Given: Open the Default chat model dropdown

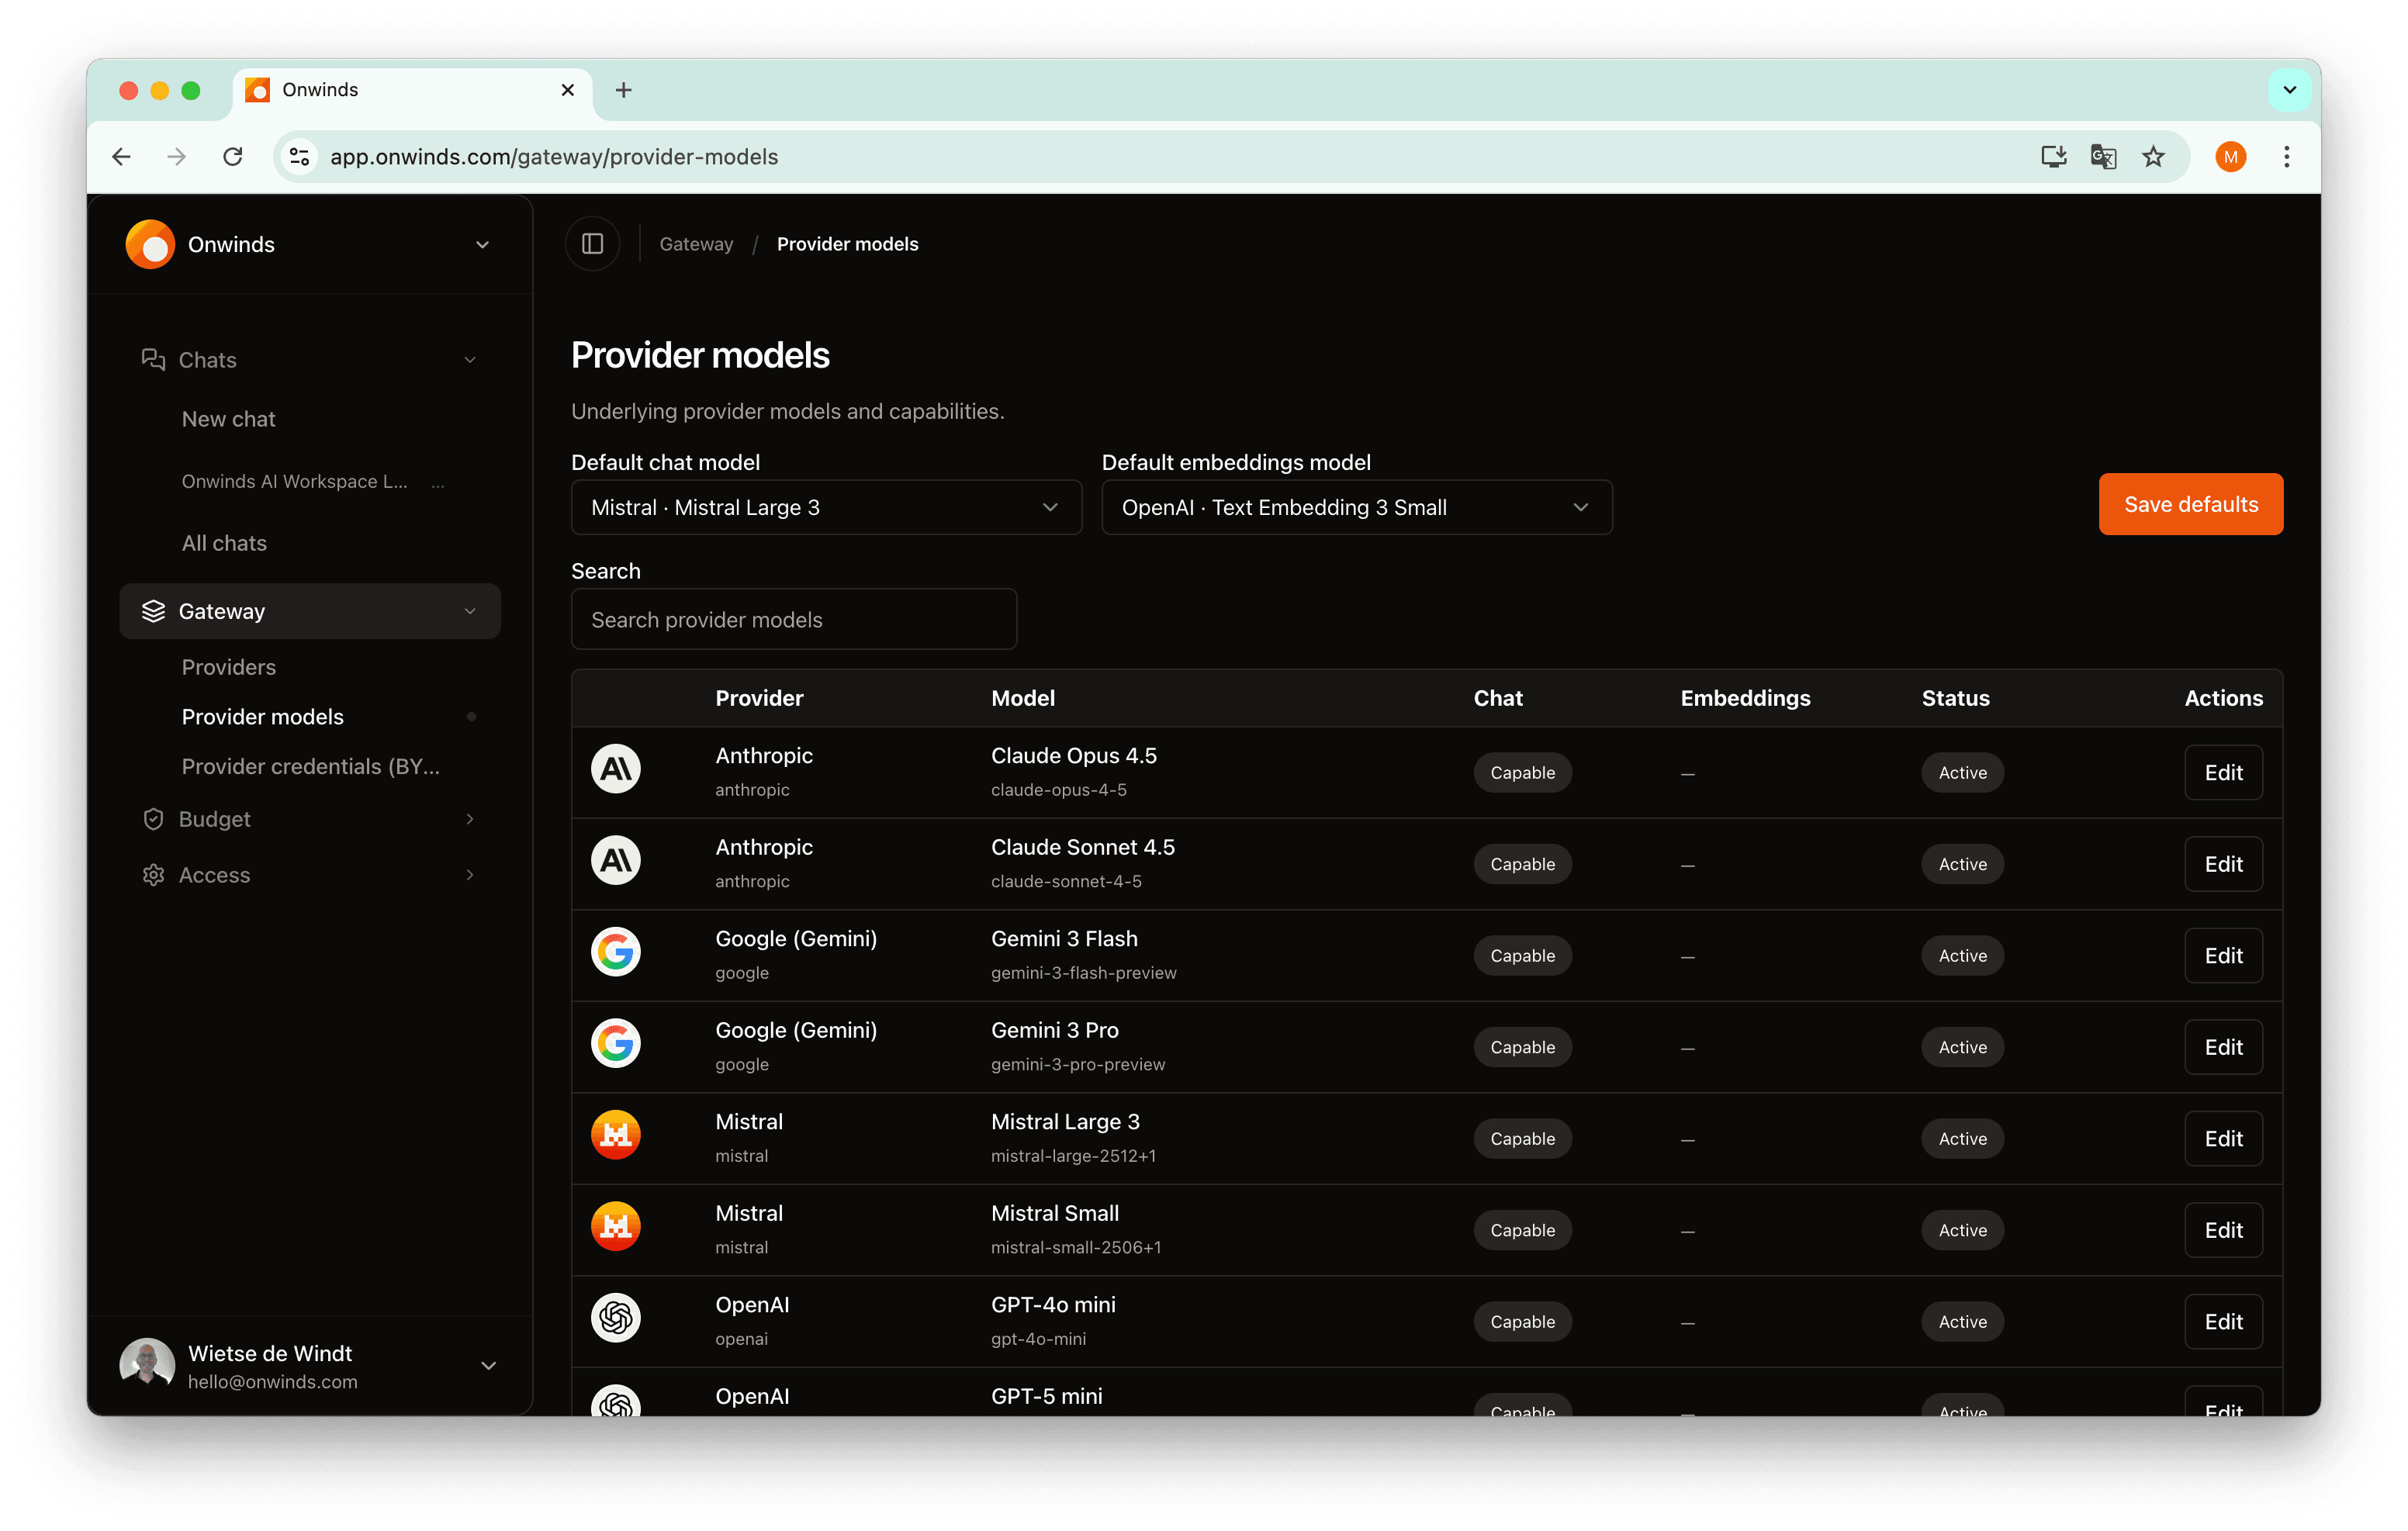Looking at the screenshot, I should (x=826, y=507).
